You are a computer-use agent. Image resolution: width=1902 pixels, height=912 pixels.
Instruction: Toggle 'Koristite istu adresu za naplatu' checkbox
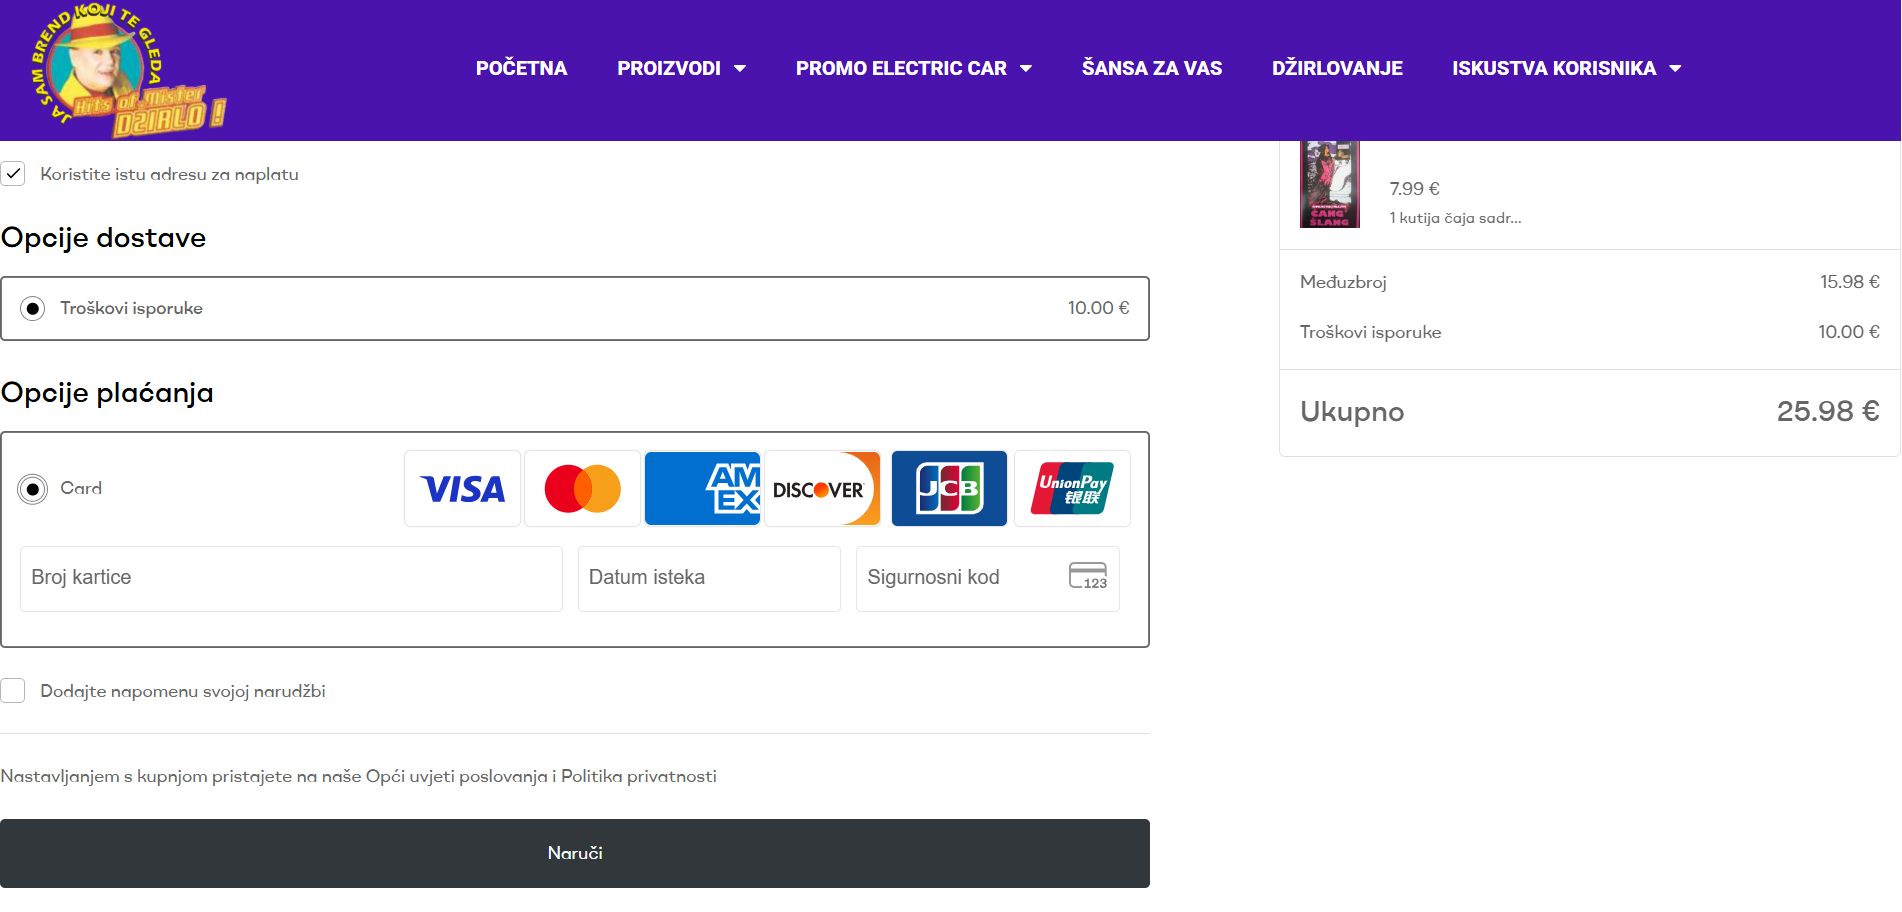13,174
